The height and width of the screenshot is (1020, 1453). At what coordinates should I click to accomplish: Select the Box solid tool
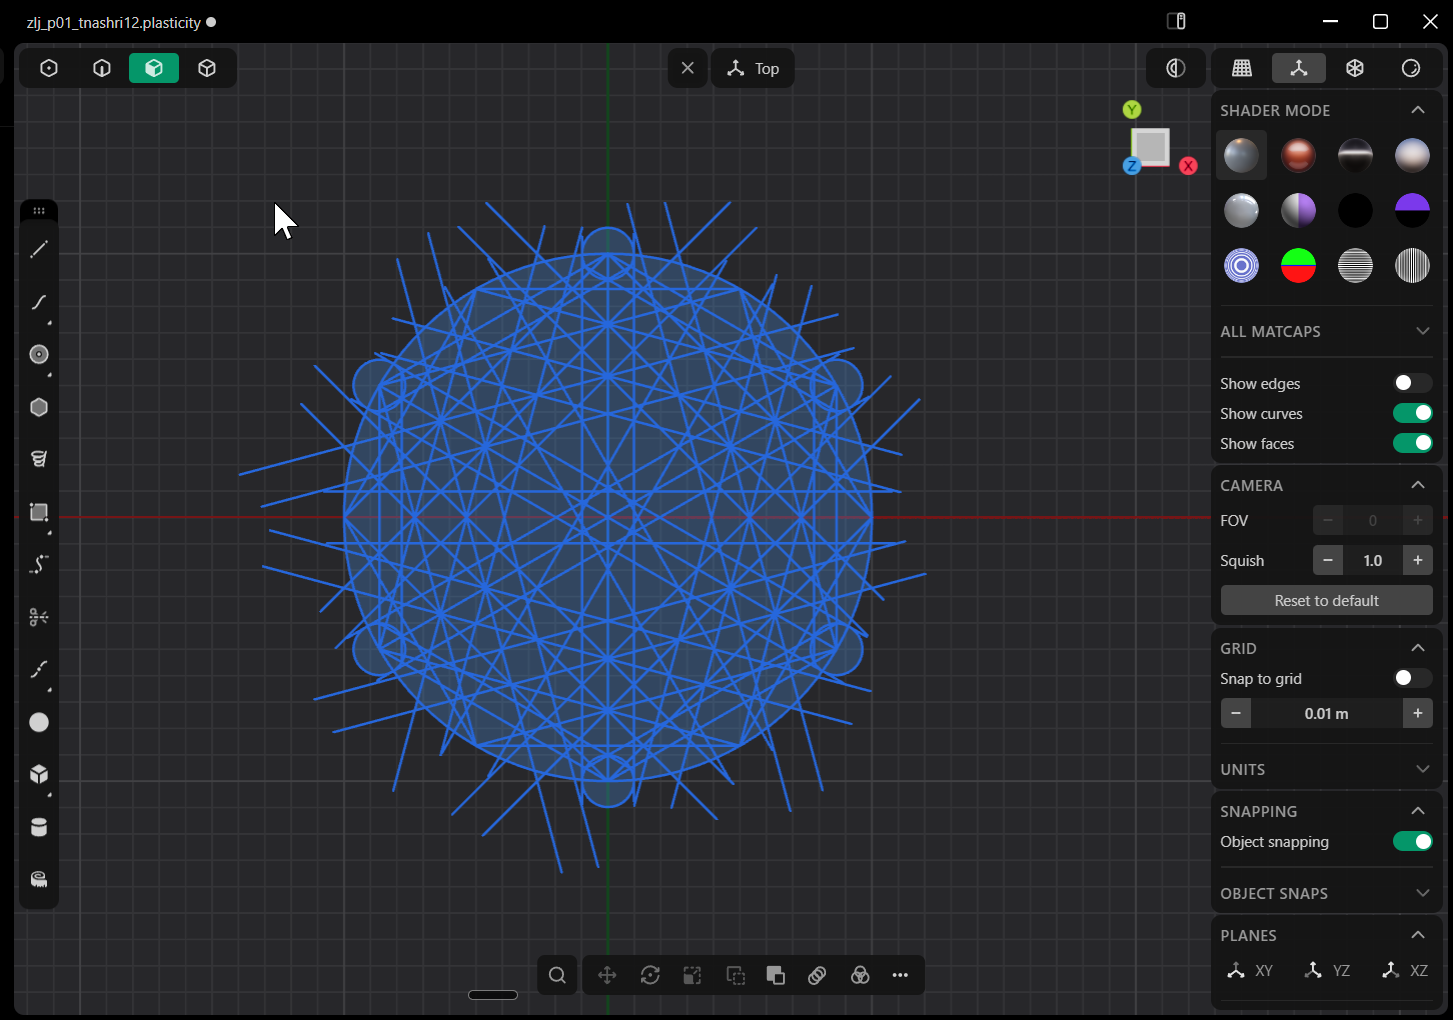pos(39,774)
